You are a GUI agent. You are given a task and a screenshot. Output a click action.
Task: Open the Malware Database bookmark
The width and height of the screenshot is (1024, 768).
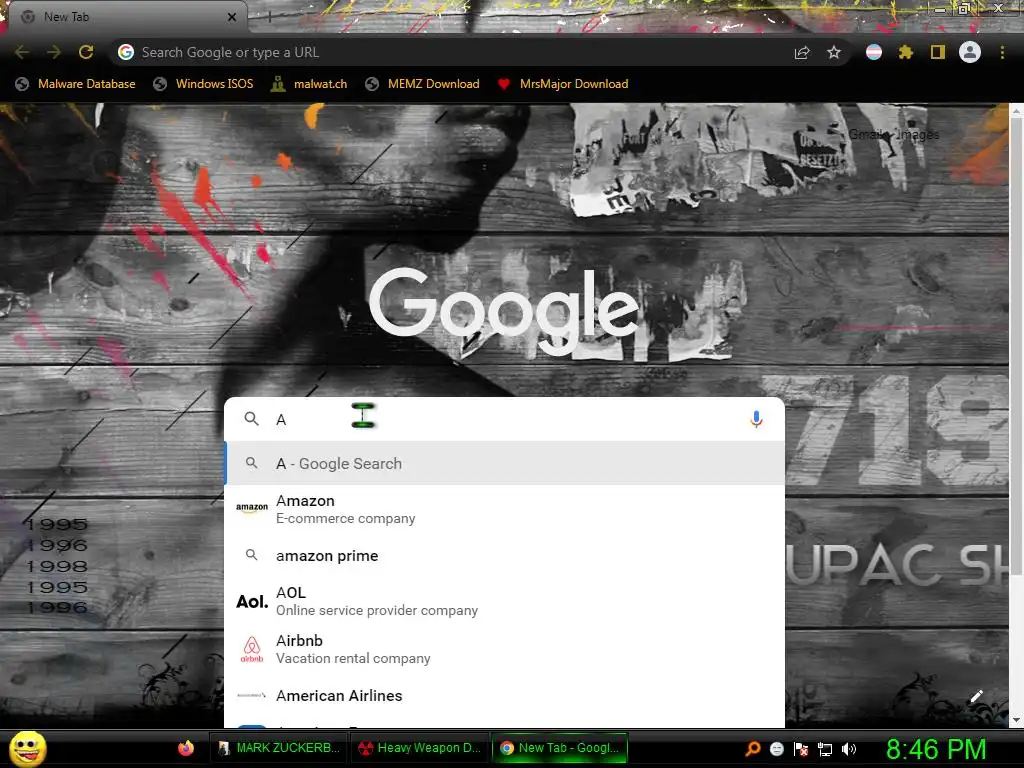click(76, 84)
